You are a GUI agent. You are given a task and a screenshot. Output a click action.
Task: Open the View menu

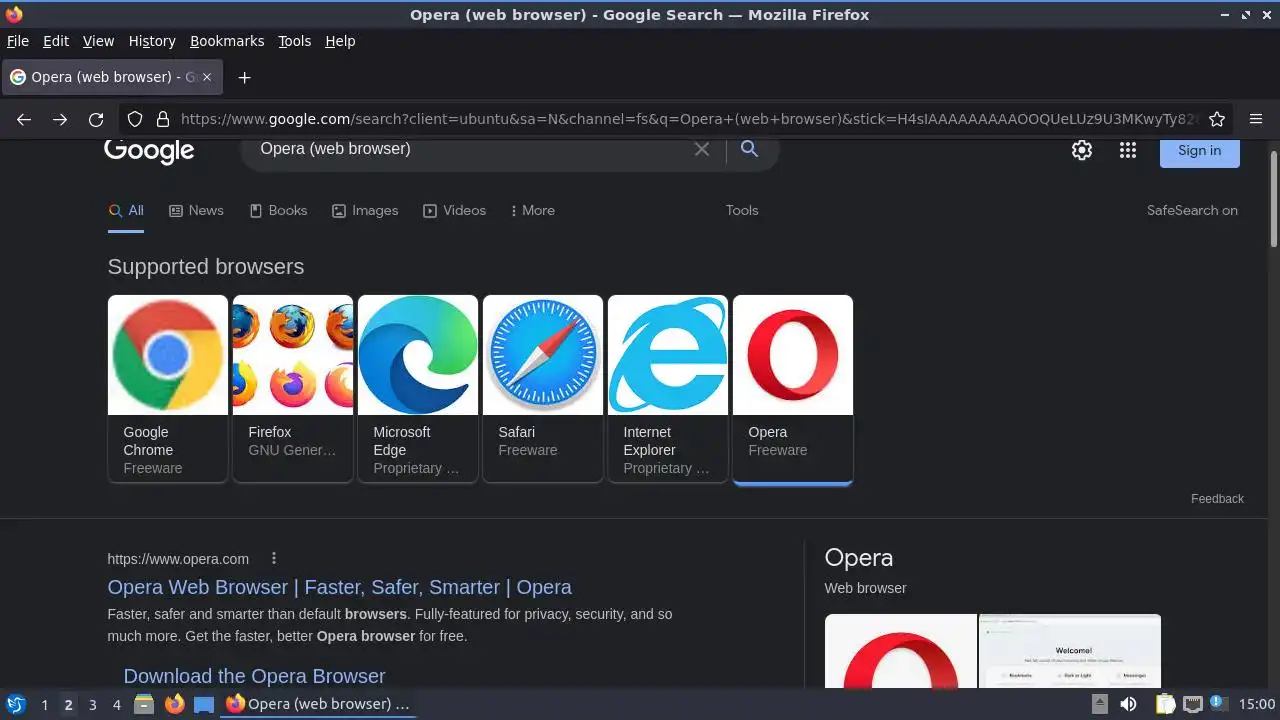(x=98, y=41)
